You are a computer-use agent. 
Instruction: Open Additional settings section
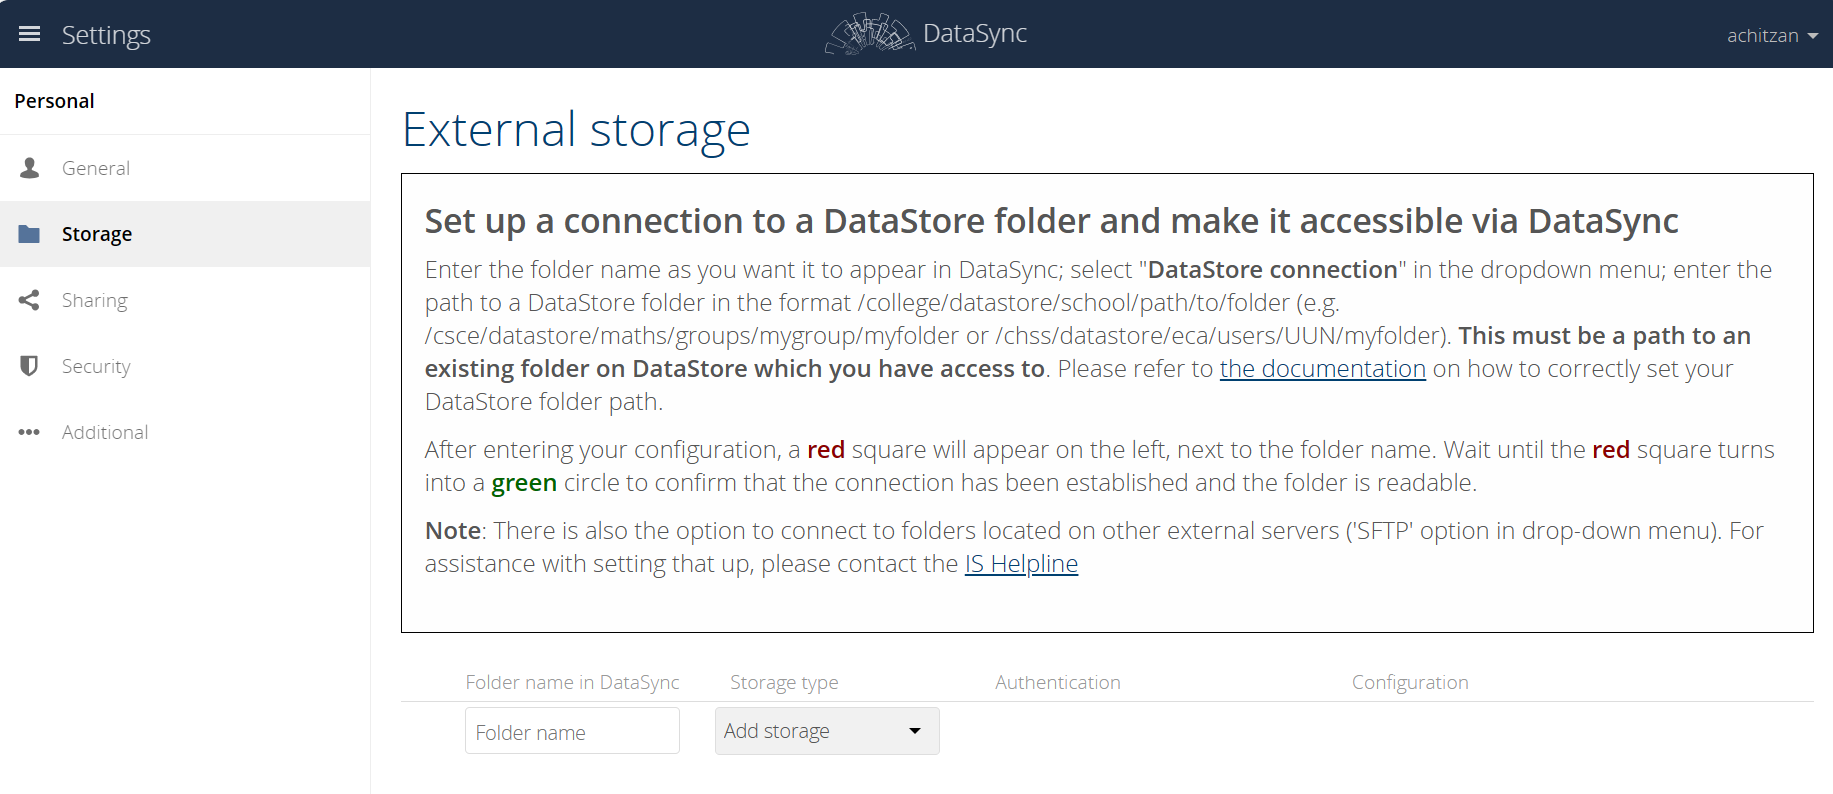point(185,432)
